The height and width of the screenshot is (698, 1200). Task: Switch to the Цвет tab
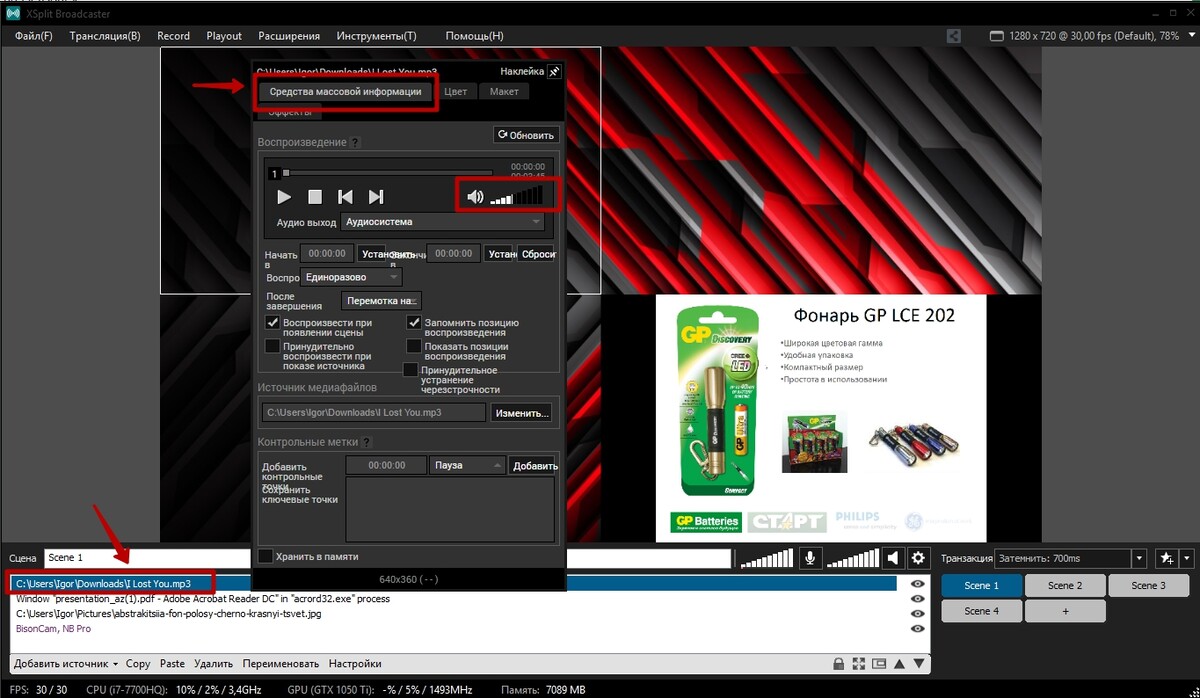coord(455,92)
